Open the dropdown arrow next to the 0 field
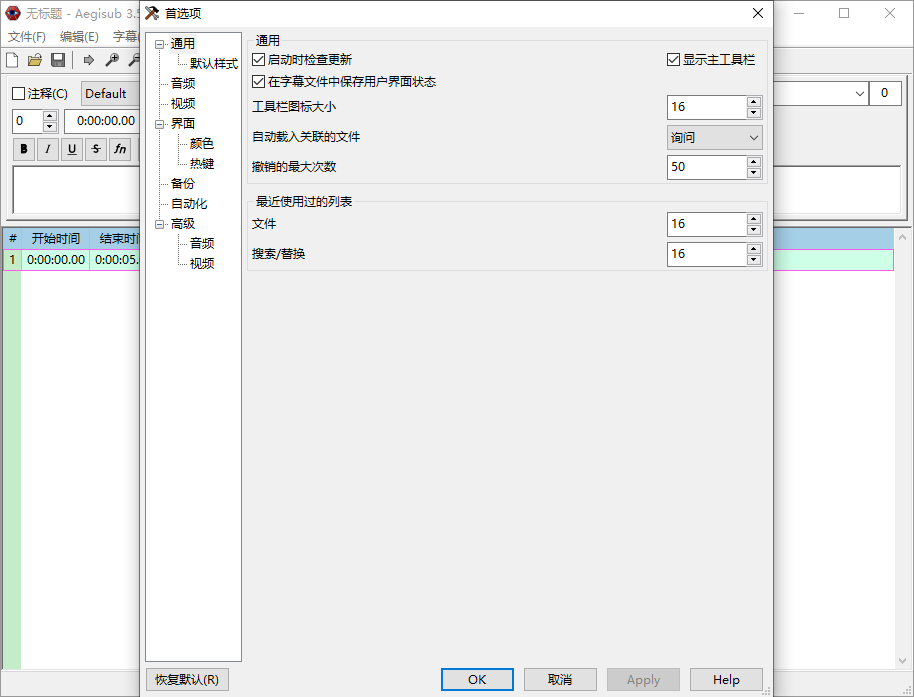 (859, 94)
